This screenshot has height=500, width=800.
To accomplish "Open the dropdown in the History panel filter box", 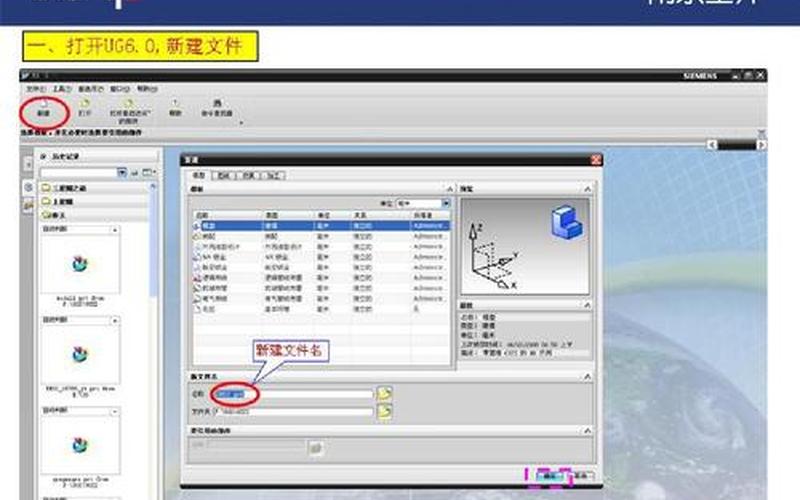I will click(122, 172).
